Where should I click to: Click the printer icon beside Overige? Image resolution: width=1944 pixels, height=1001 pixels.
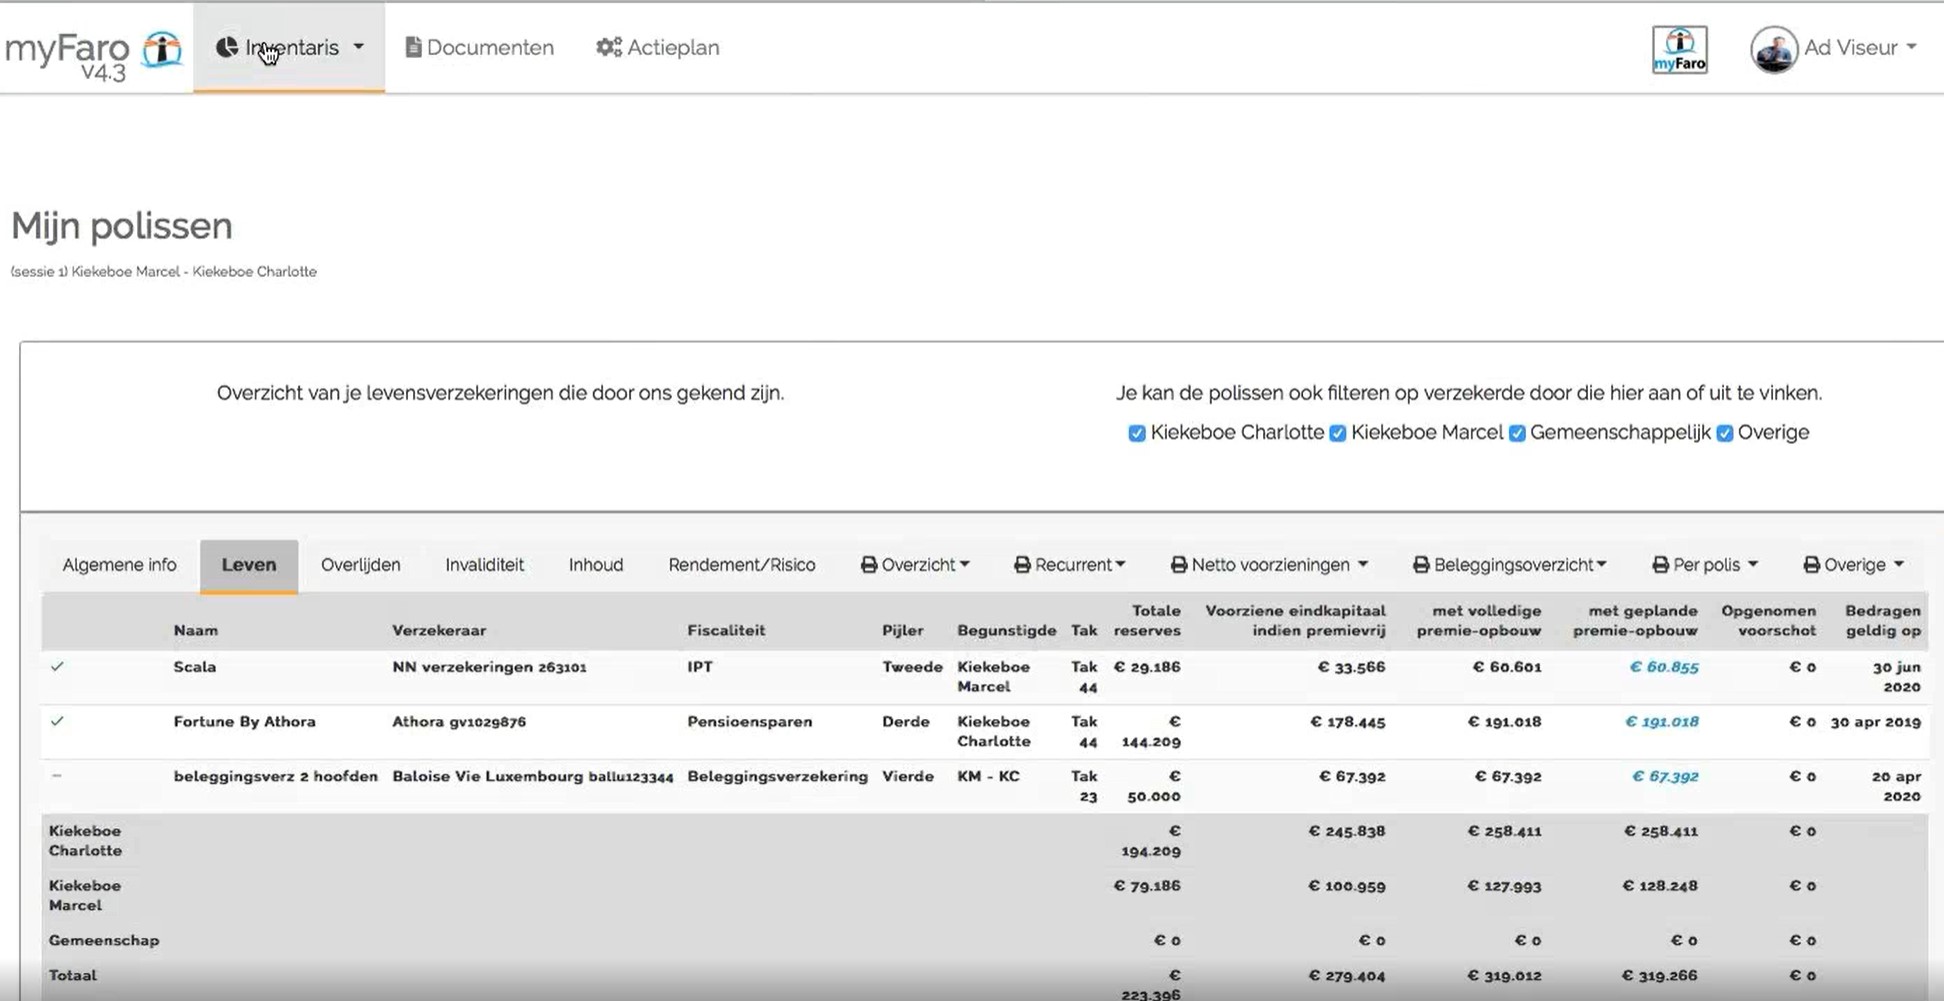pos(1811,565)
